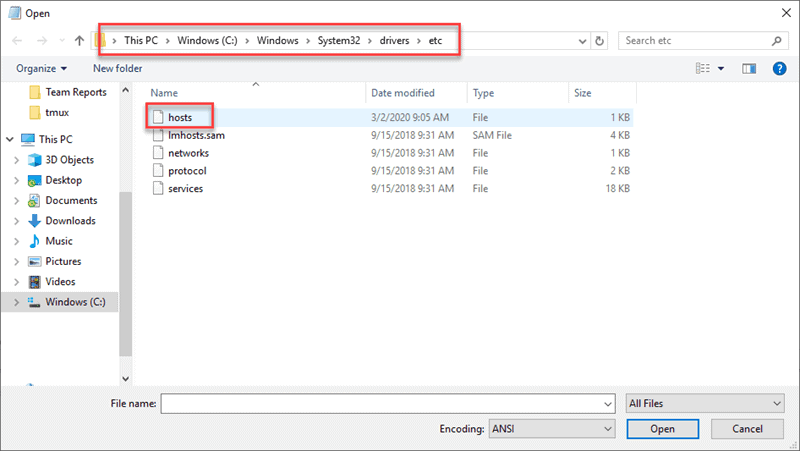Open the view options dropdown arrow
Viewport: 800px width, 451px height.
721,68
